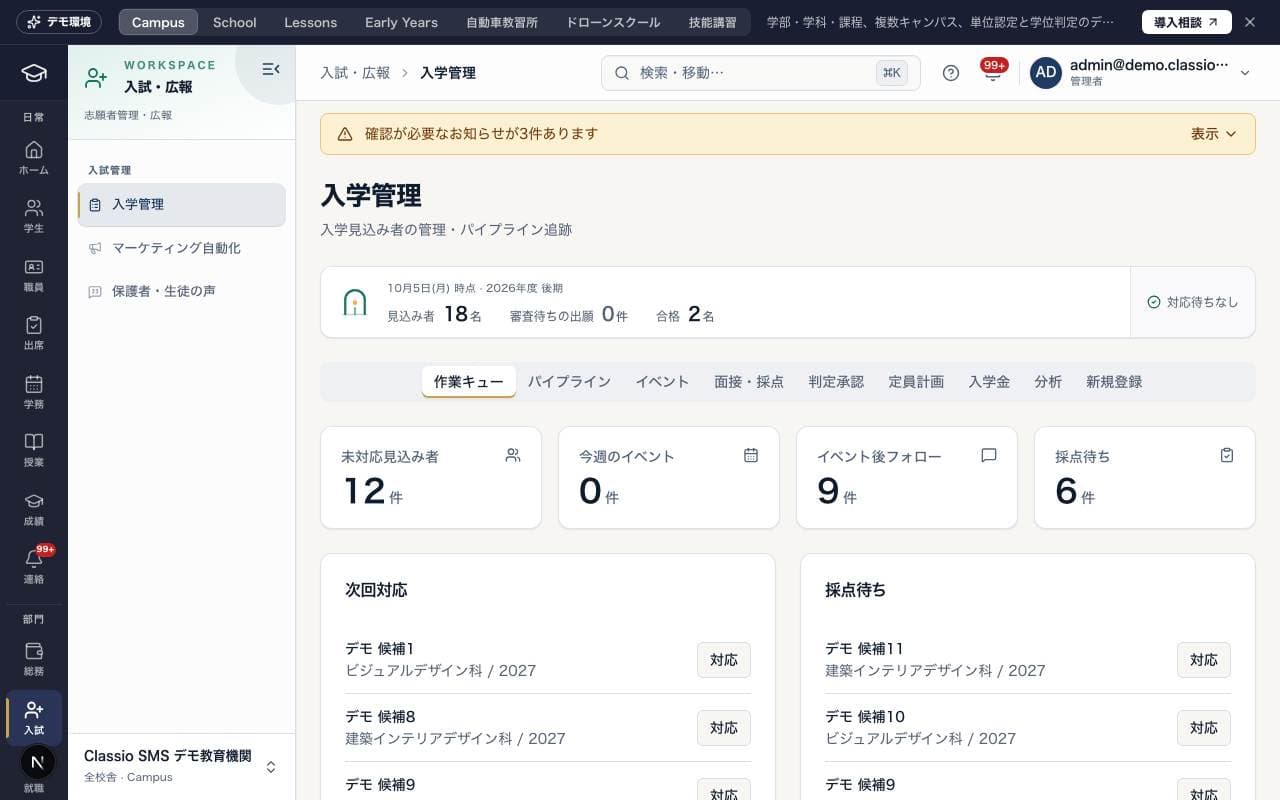Select 入試 icon in left rail
Viewport: 1280px width, 800px height.
click(x=34, y=717)
